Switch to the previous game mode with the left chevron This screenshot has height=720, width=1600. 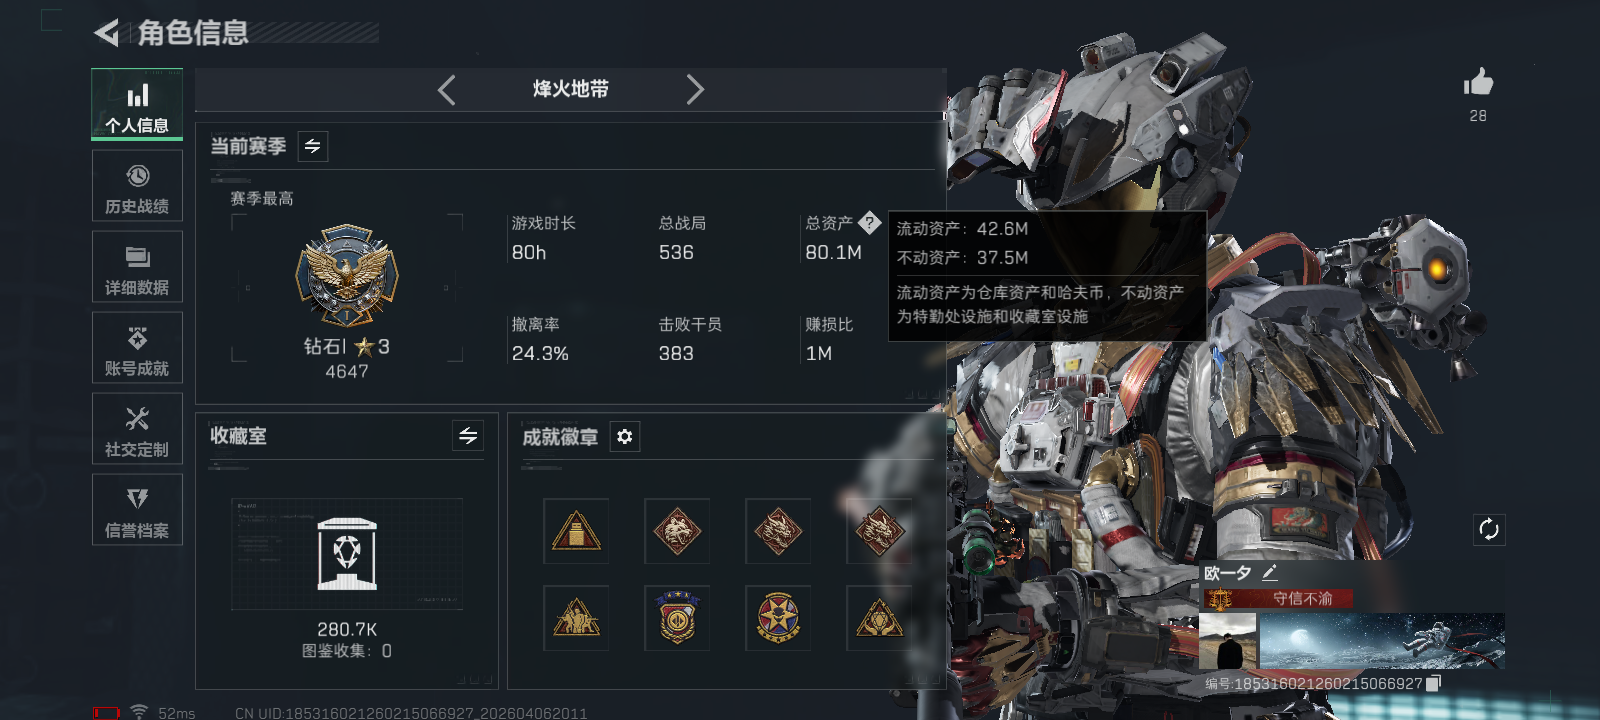[447, 90]
